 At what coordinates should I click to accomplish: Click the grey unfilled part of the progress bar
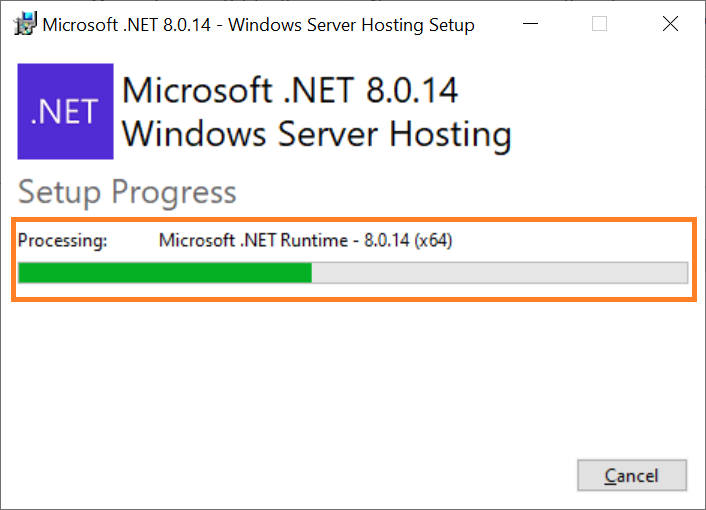click(x=499, y=273)
